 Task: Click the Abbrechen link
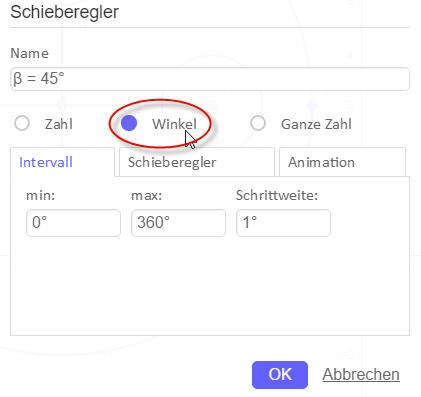point(361,375)
